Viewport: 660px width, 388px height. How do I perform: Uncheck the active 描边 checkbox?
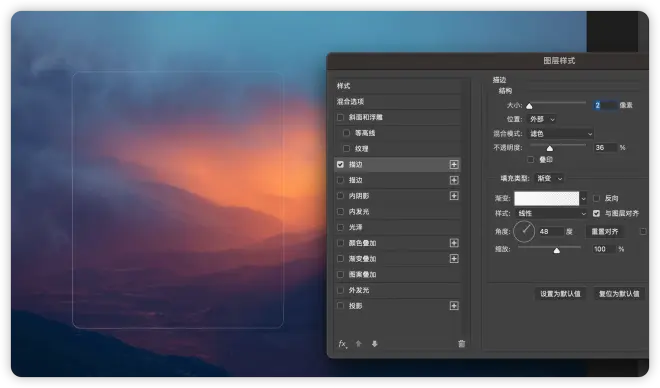pyautogui.click(x=341, y=165)
